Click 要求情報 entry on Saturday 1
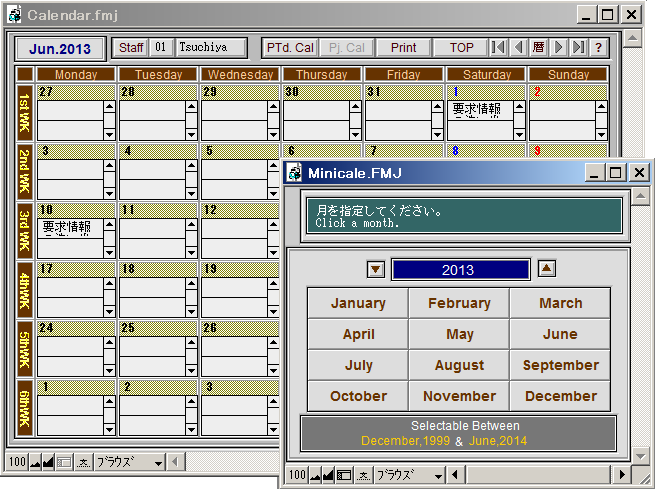The image size is (655, 489). point(480,110)
